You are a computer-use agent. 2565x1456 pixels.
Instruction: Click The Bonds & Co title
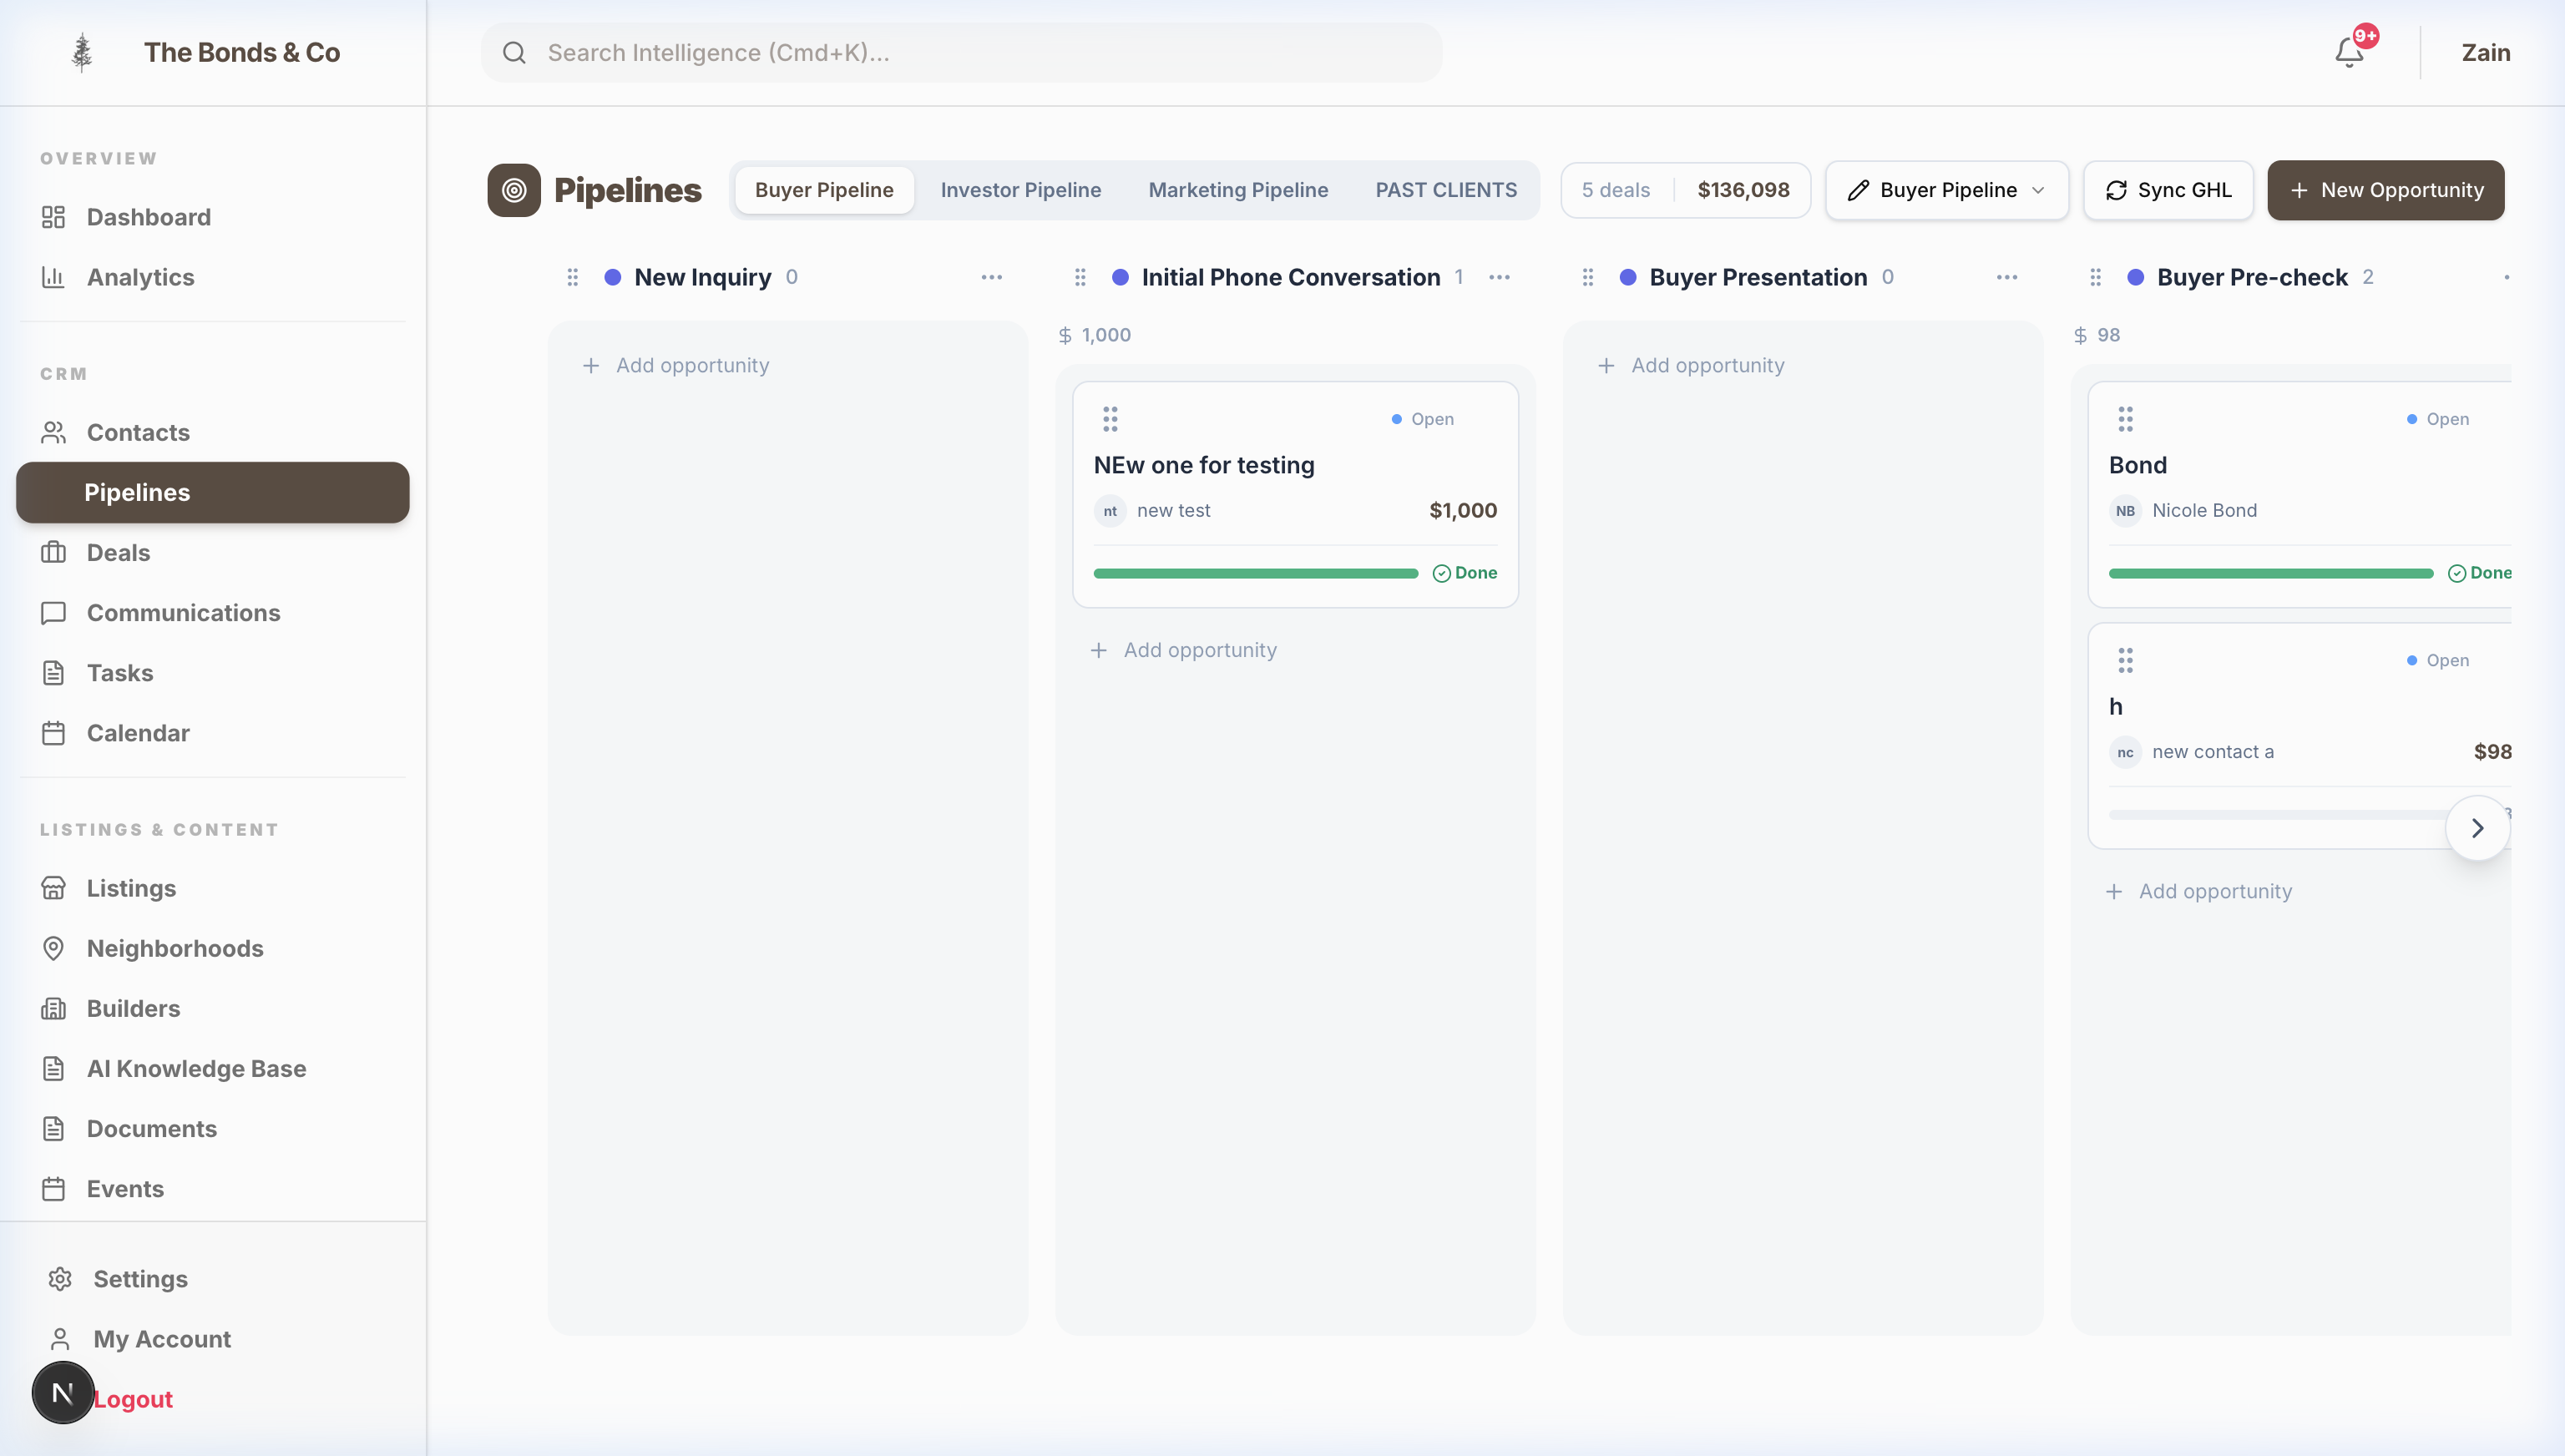[x=242, y=52]
